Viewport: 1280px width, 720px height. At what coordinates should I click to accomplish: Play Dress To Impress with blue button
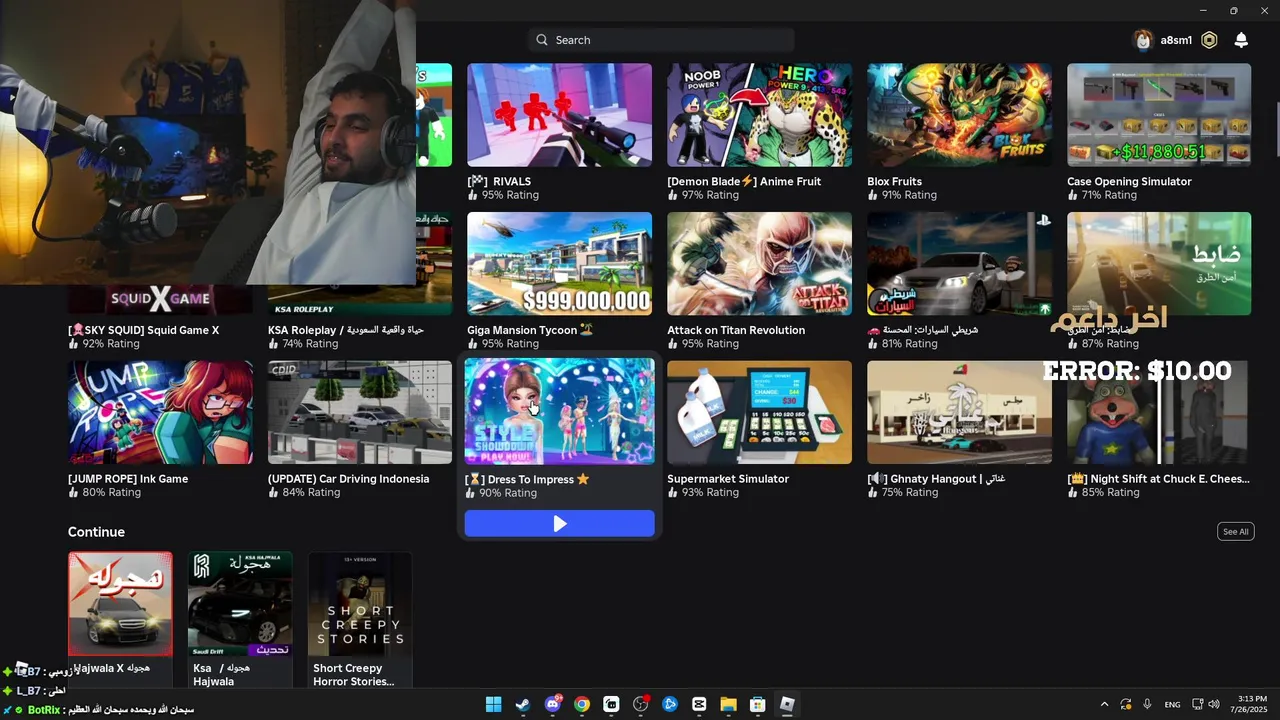559,523
